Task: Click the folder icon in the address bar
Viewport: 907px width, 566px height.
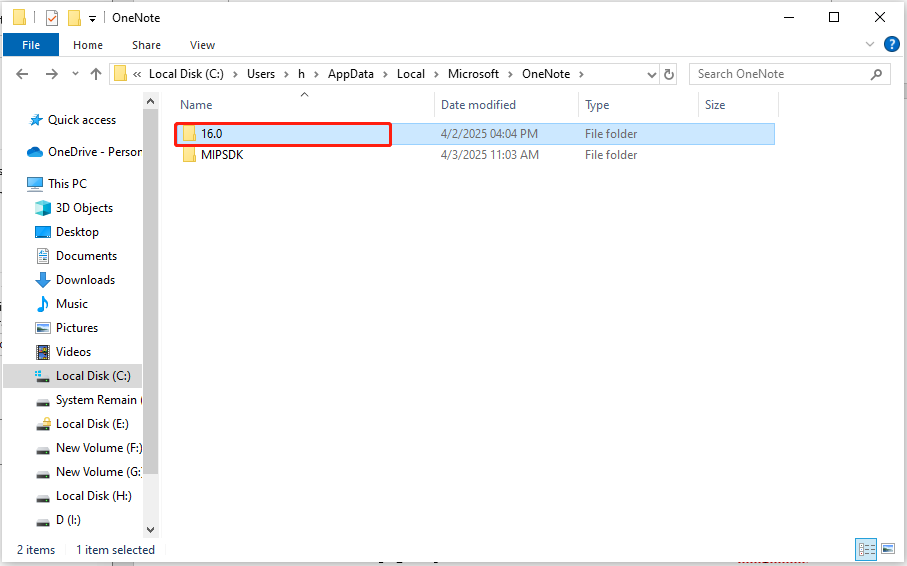Action: pyautogui.click(x=120, y=74)
